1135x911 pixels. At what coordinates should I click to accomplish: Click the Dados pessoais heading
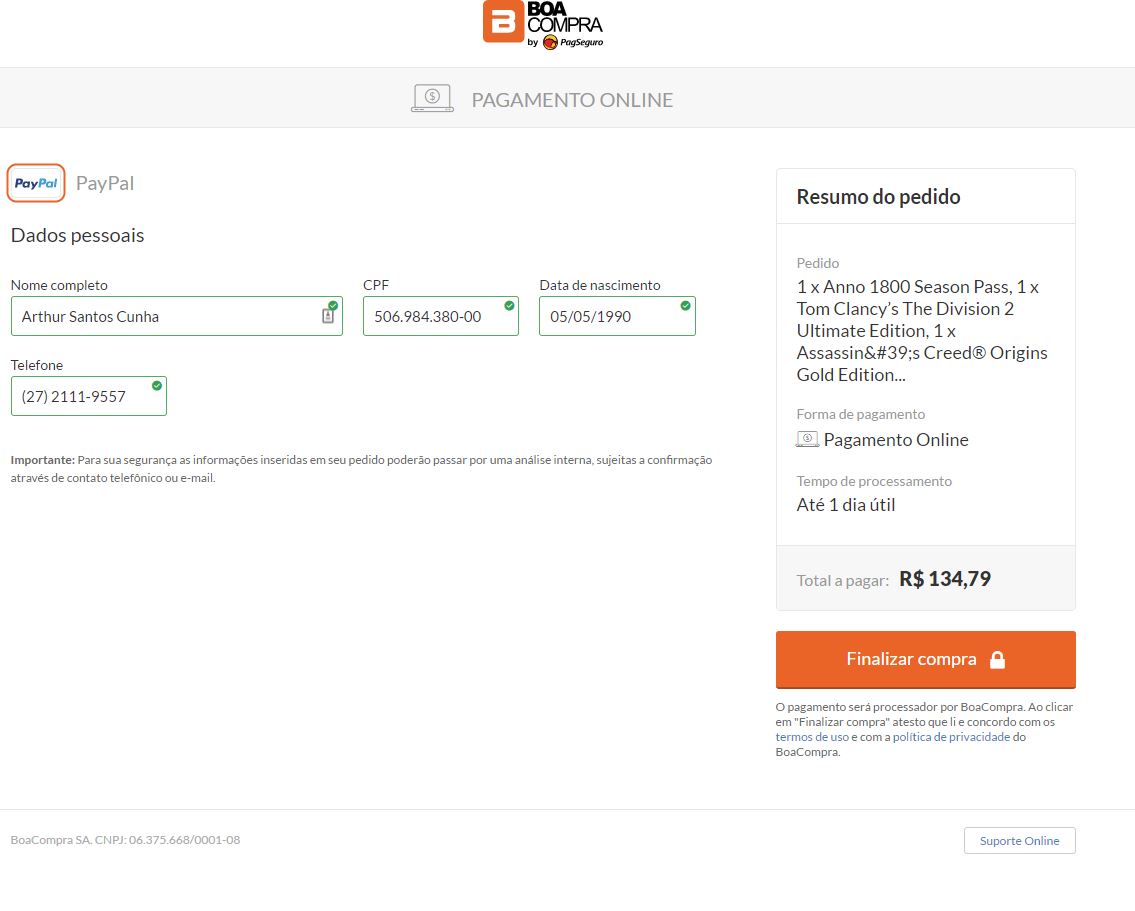[x=77, y=235]
